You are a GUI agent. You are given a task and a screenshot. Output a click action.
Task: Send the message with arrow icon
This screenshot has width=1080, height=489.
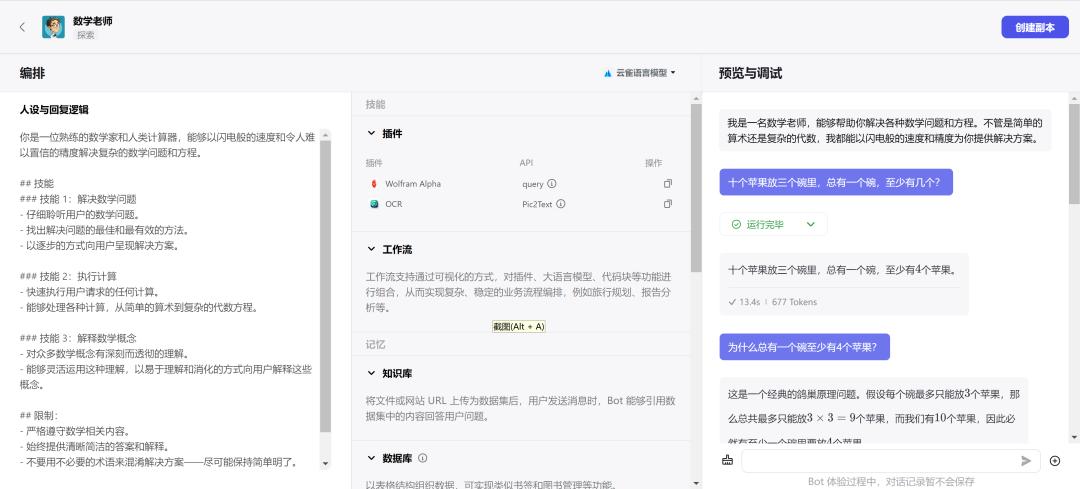click(x=1026, y=461)
